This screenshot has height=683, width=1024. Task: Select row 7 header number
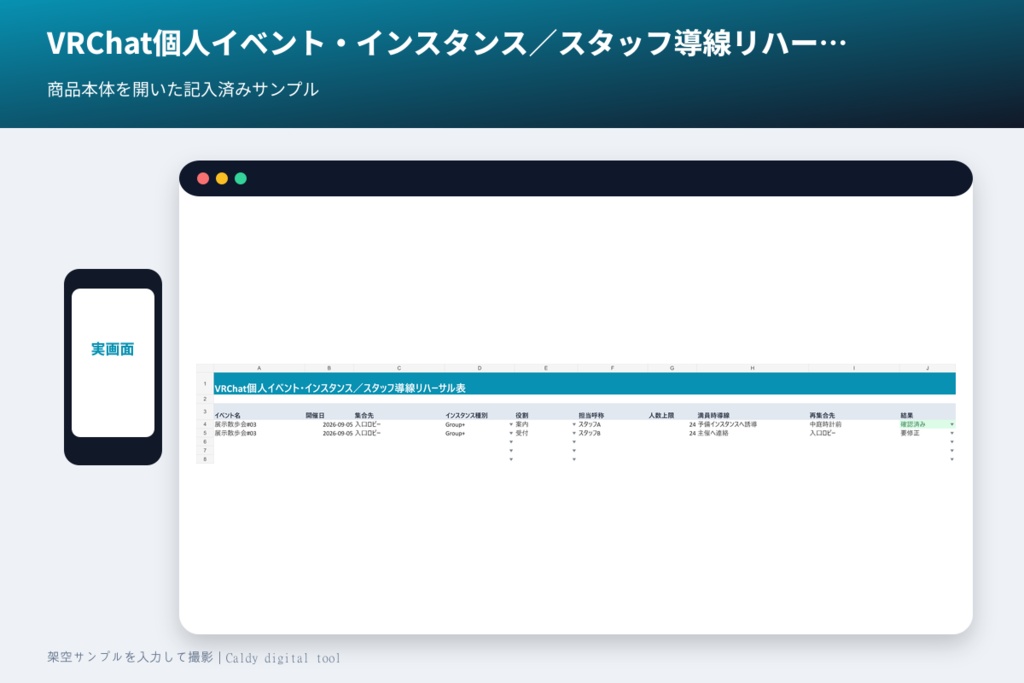point(205,451)
